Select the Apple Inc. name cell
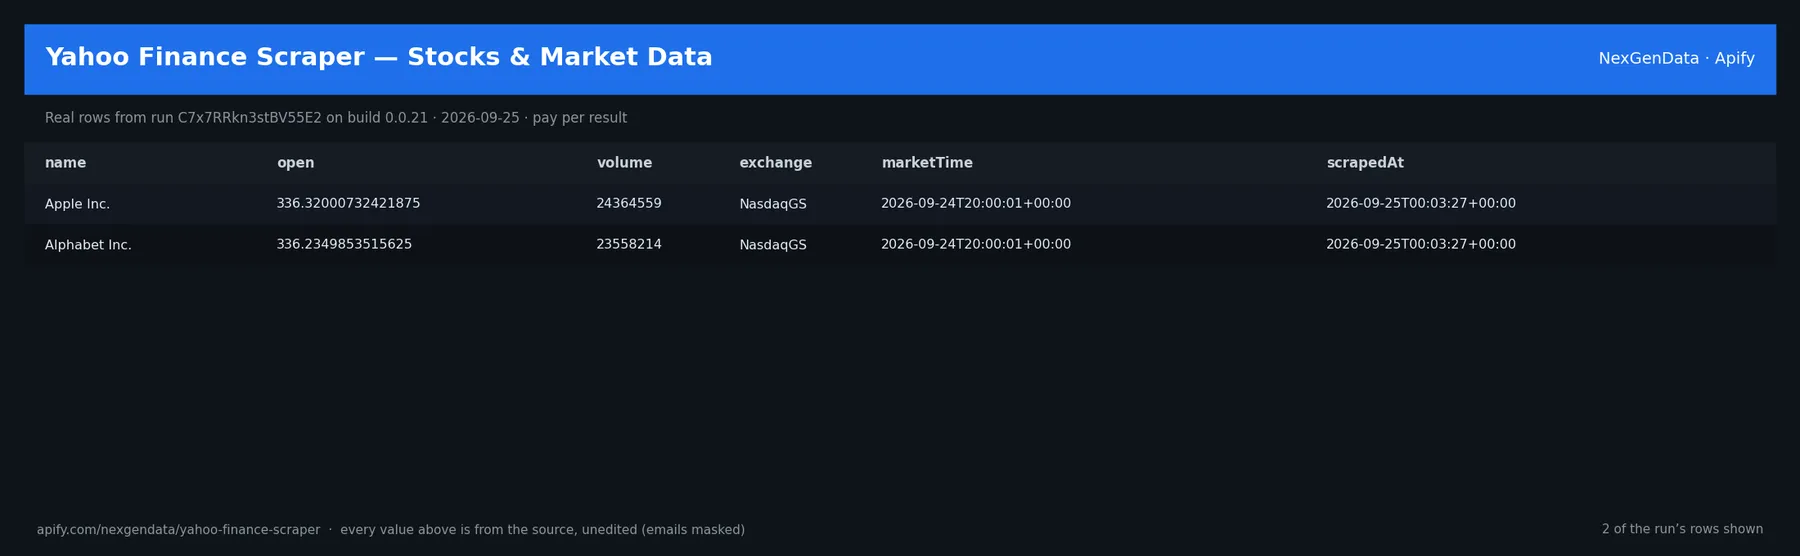This screenshot has height=556, width=1800. pos(77,204)
